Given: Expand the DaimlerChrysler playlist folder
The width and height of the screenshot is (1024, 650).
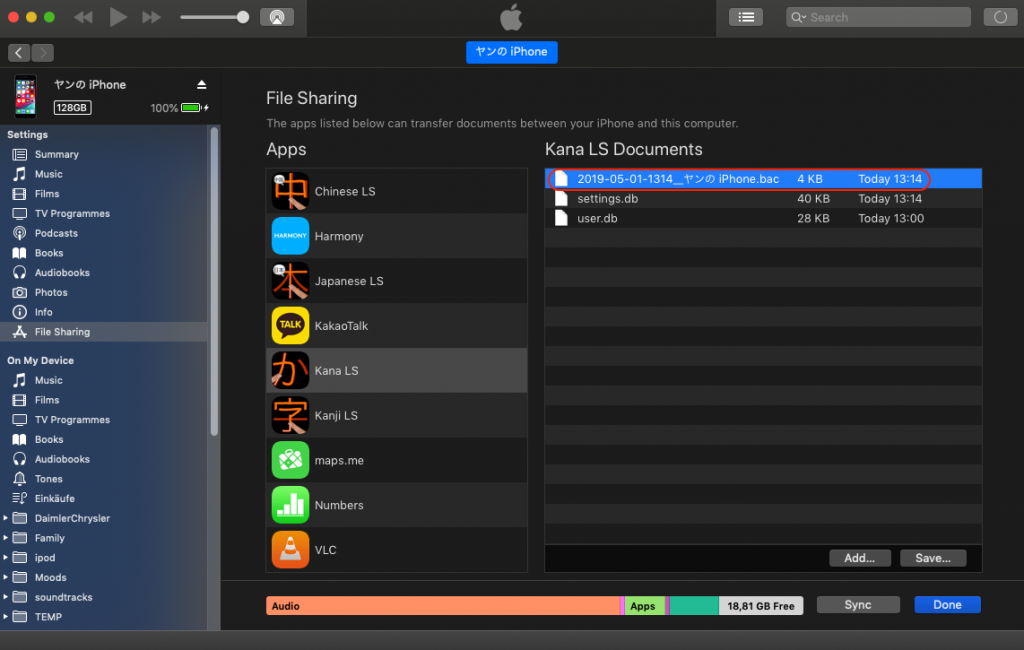Looking at the screenshot, I should tap(7, 518).
